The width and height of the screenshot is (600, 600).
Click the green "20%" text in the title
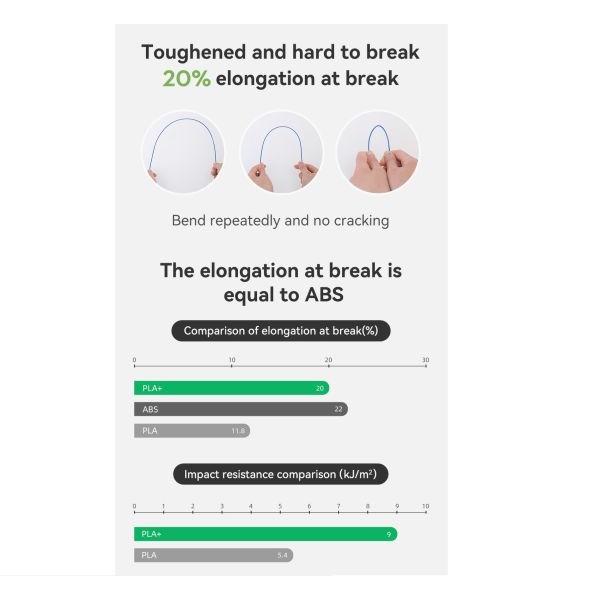click(187, 79)
